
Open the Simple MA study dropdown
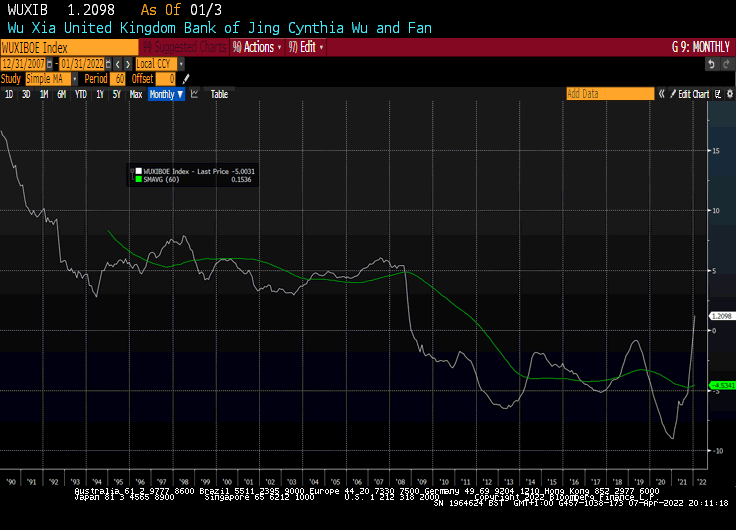49,78
